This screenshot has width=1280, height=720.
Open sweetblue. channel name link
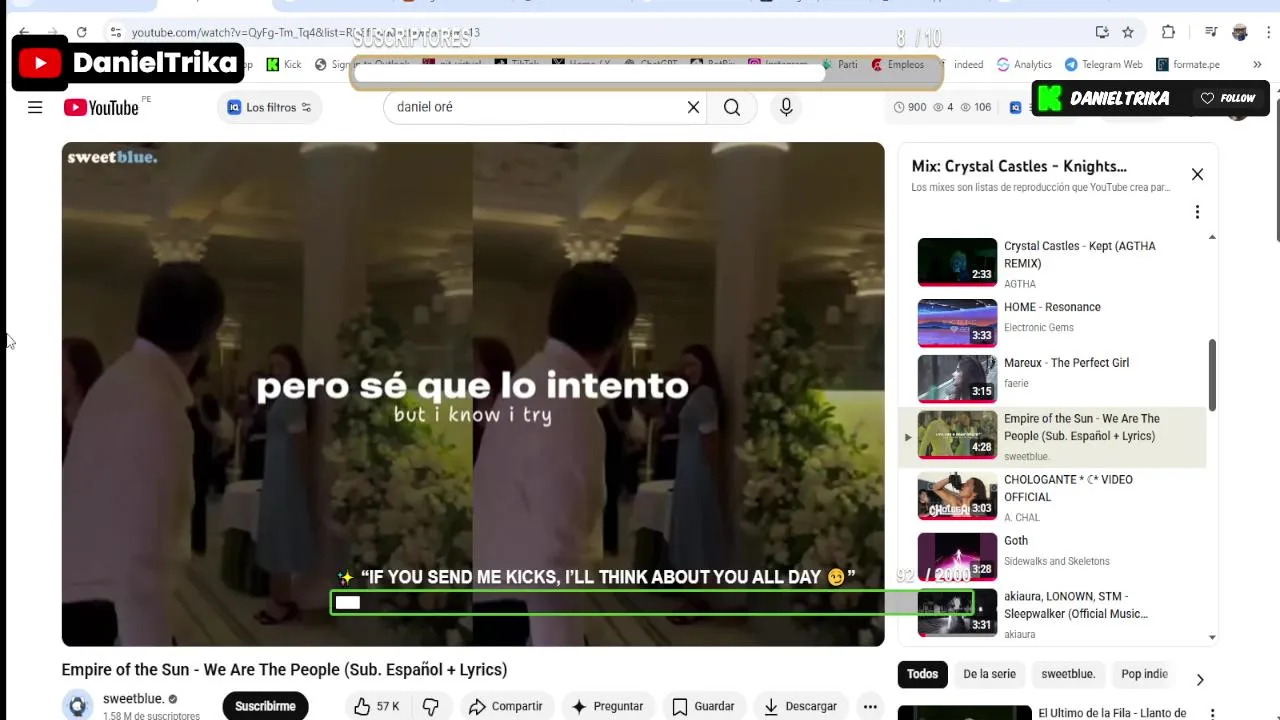(x=133, y=699)
